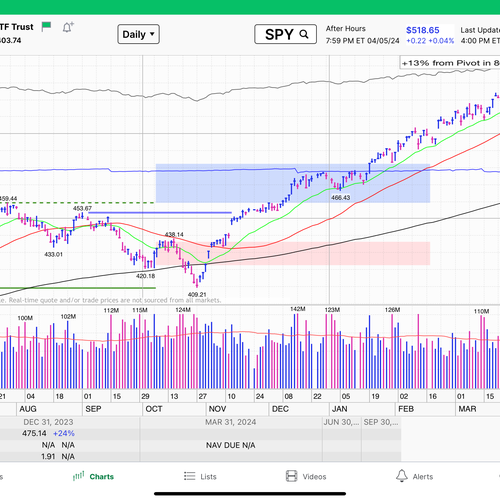This screenshot has width=500, height=500.
Task: Click the 475.14 +24% value
Action: [x=48, y=433]
